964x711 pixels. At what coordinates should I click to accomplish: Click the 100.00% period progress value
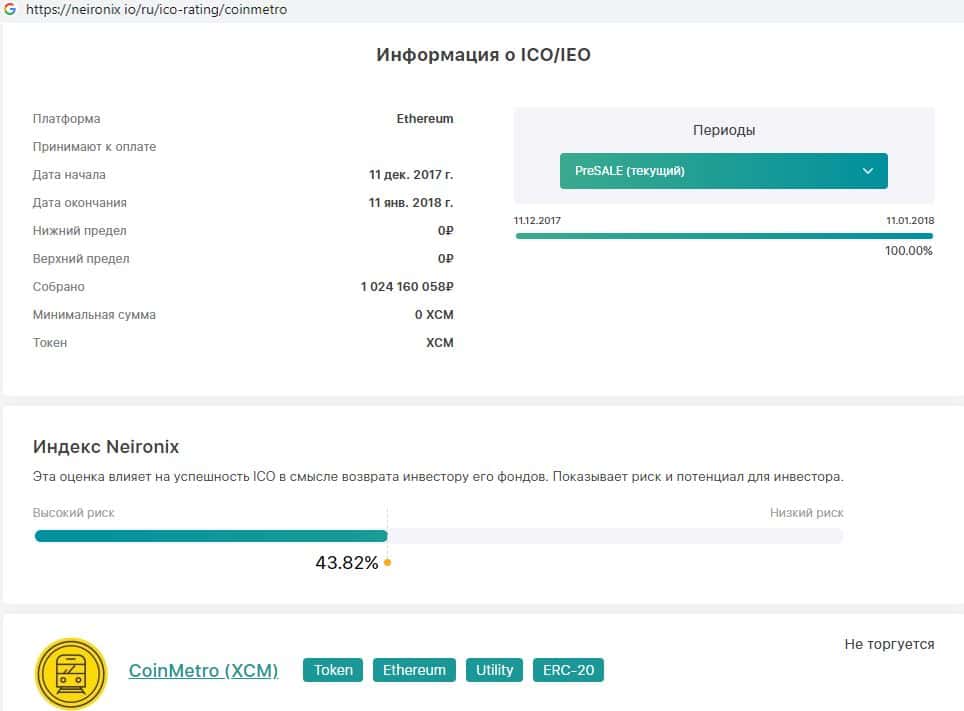(909, 250)
